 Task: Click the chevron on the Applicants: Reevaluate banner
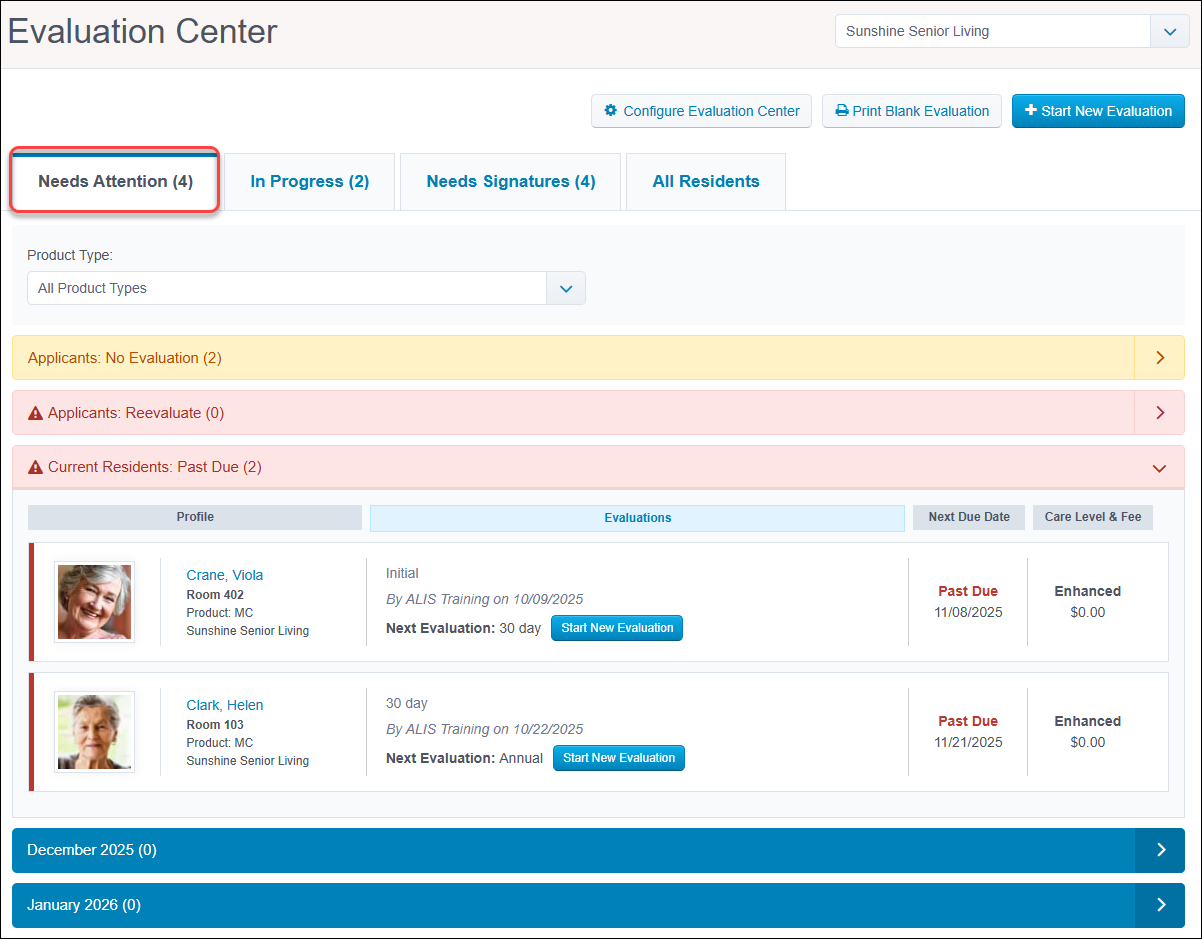pos(1159,412)
